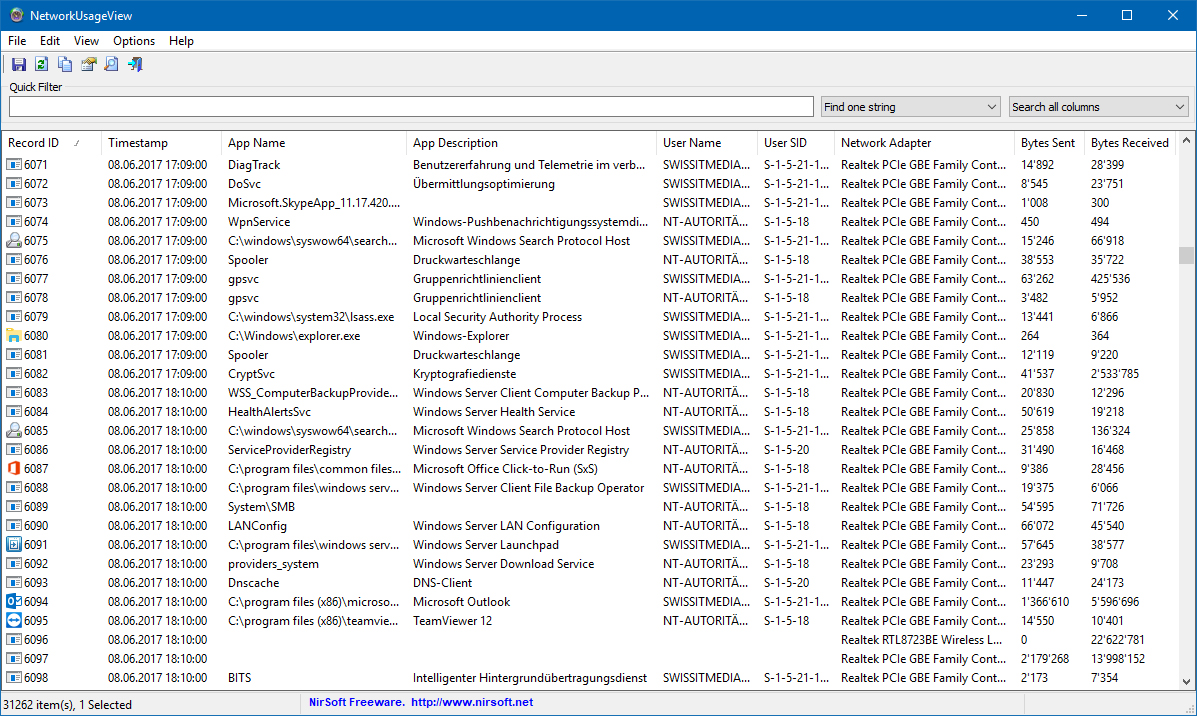Screen dimensions: 1197x716
Task: Click the System\SMB app name cell
Action: (x=261, y=507)
